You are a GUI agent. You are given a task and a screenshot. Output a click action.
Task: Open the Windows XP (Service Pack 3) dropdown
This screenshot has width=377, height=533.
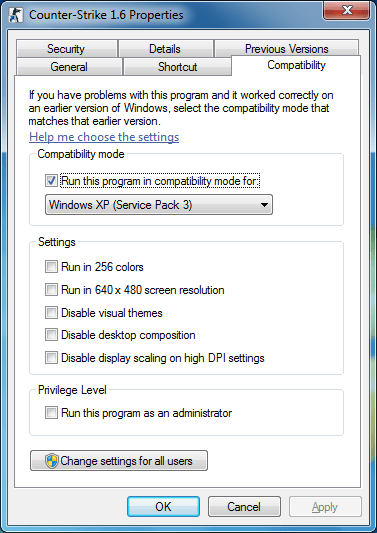click(159, 205)
